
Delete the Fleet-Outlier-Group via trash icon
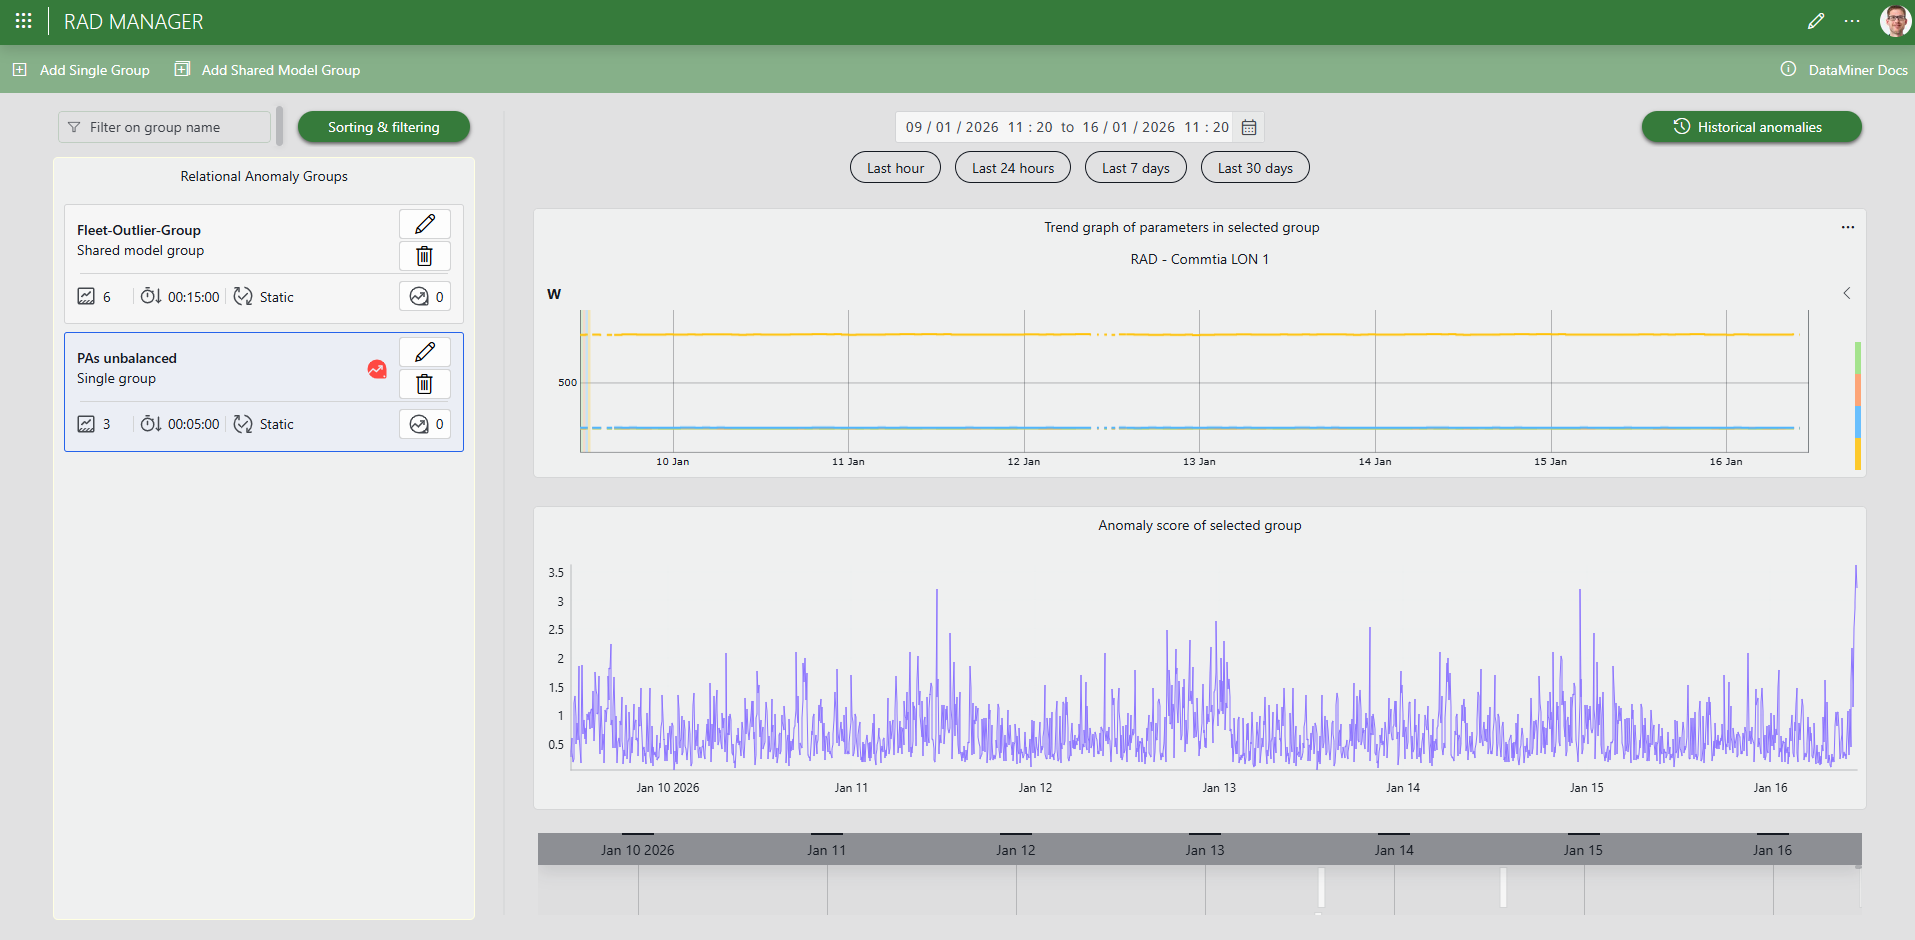(424, 256)
